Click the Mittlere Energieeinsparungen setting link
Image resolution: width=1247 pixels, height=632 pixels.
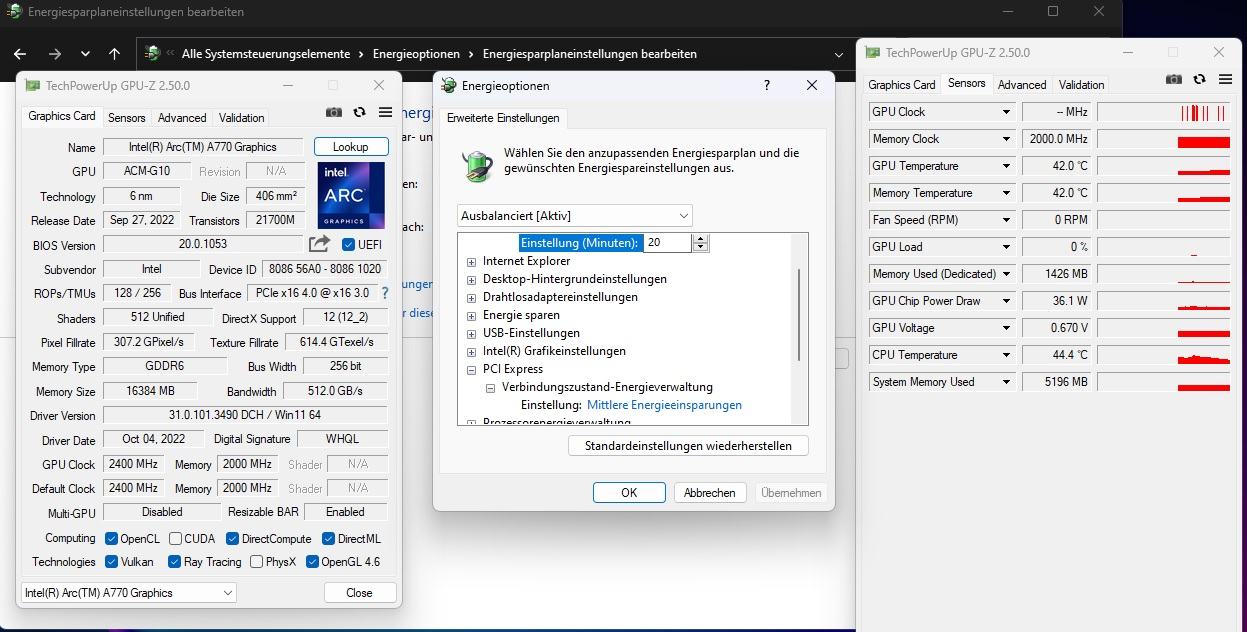coord(664,405)
